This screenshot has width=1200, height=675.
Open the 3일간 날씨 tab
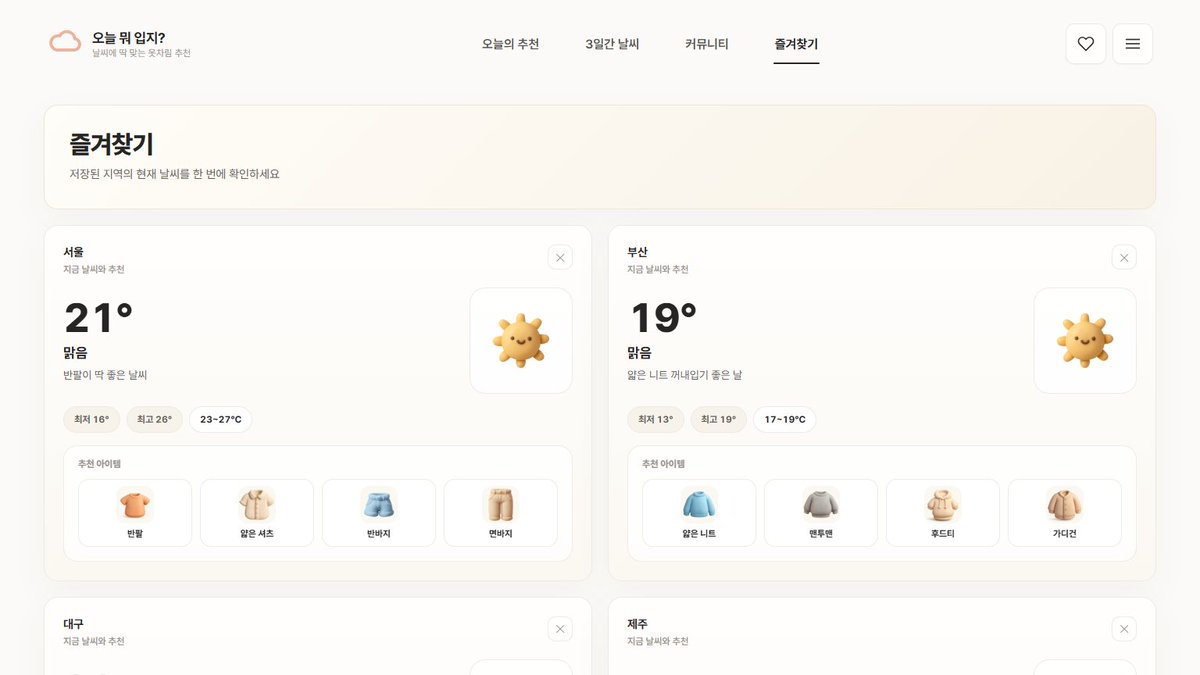612,44
